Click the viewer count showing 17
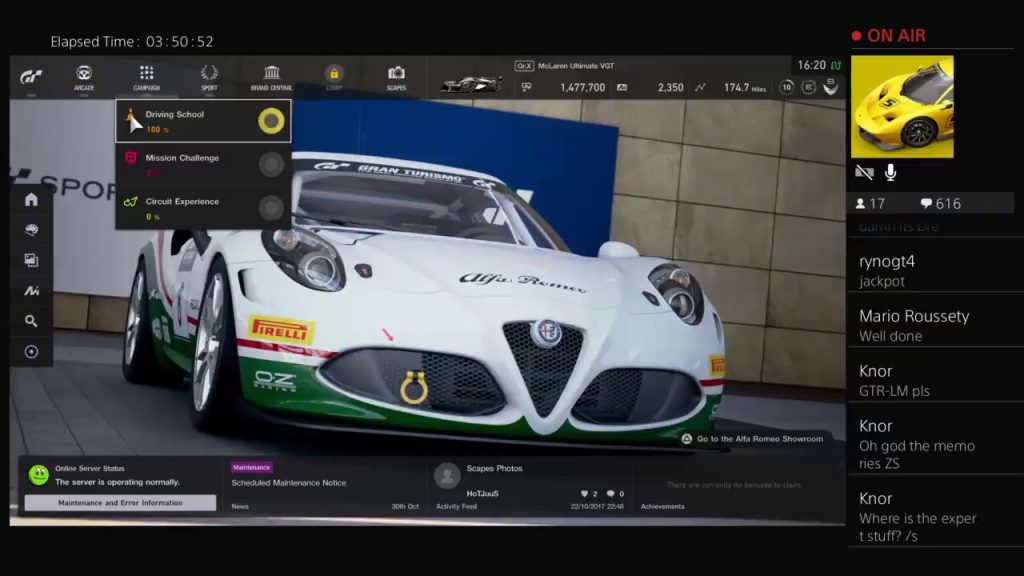The height and width of the screenshot is (576, 1024). (x=870, y=204)
